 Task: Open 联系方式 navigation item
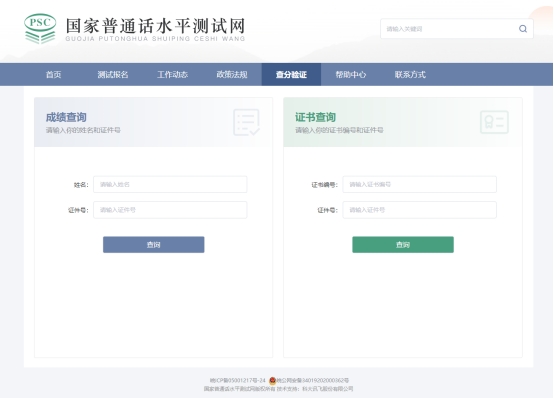pos(410,75)
